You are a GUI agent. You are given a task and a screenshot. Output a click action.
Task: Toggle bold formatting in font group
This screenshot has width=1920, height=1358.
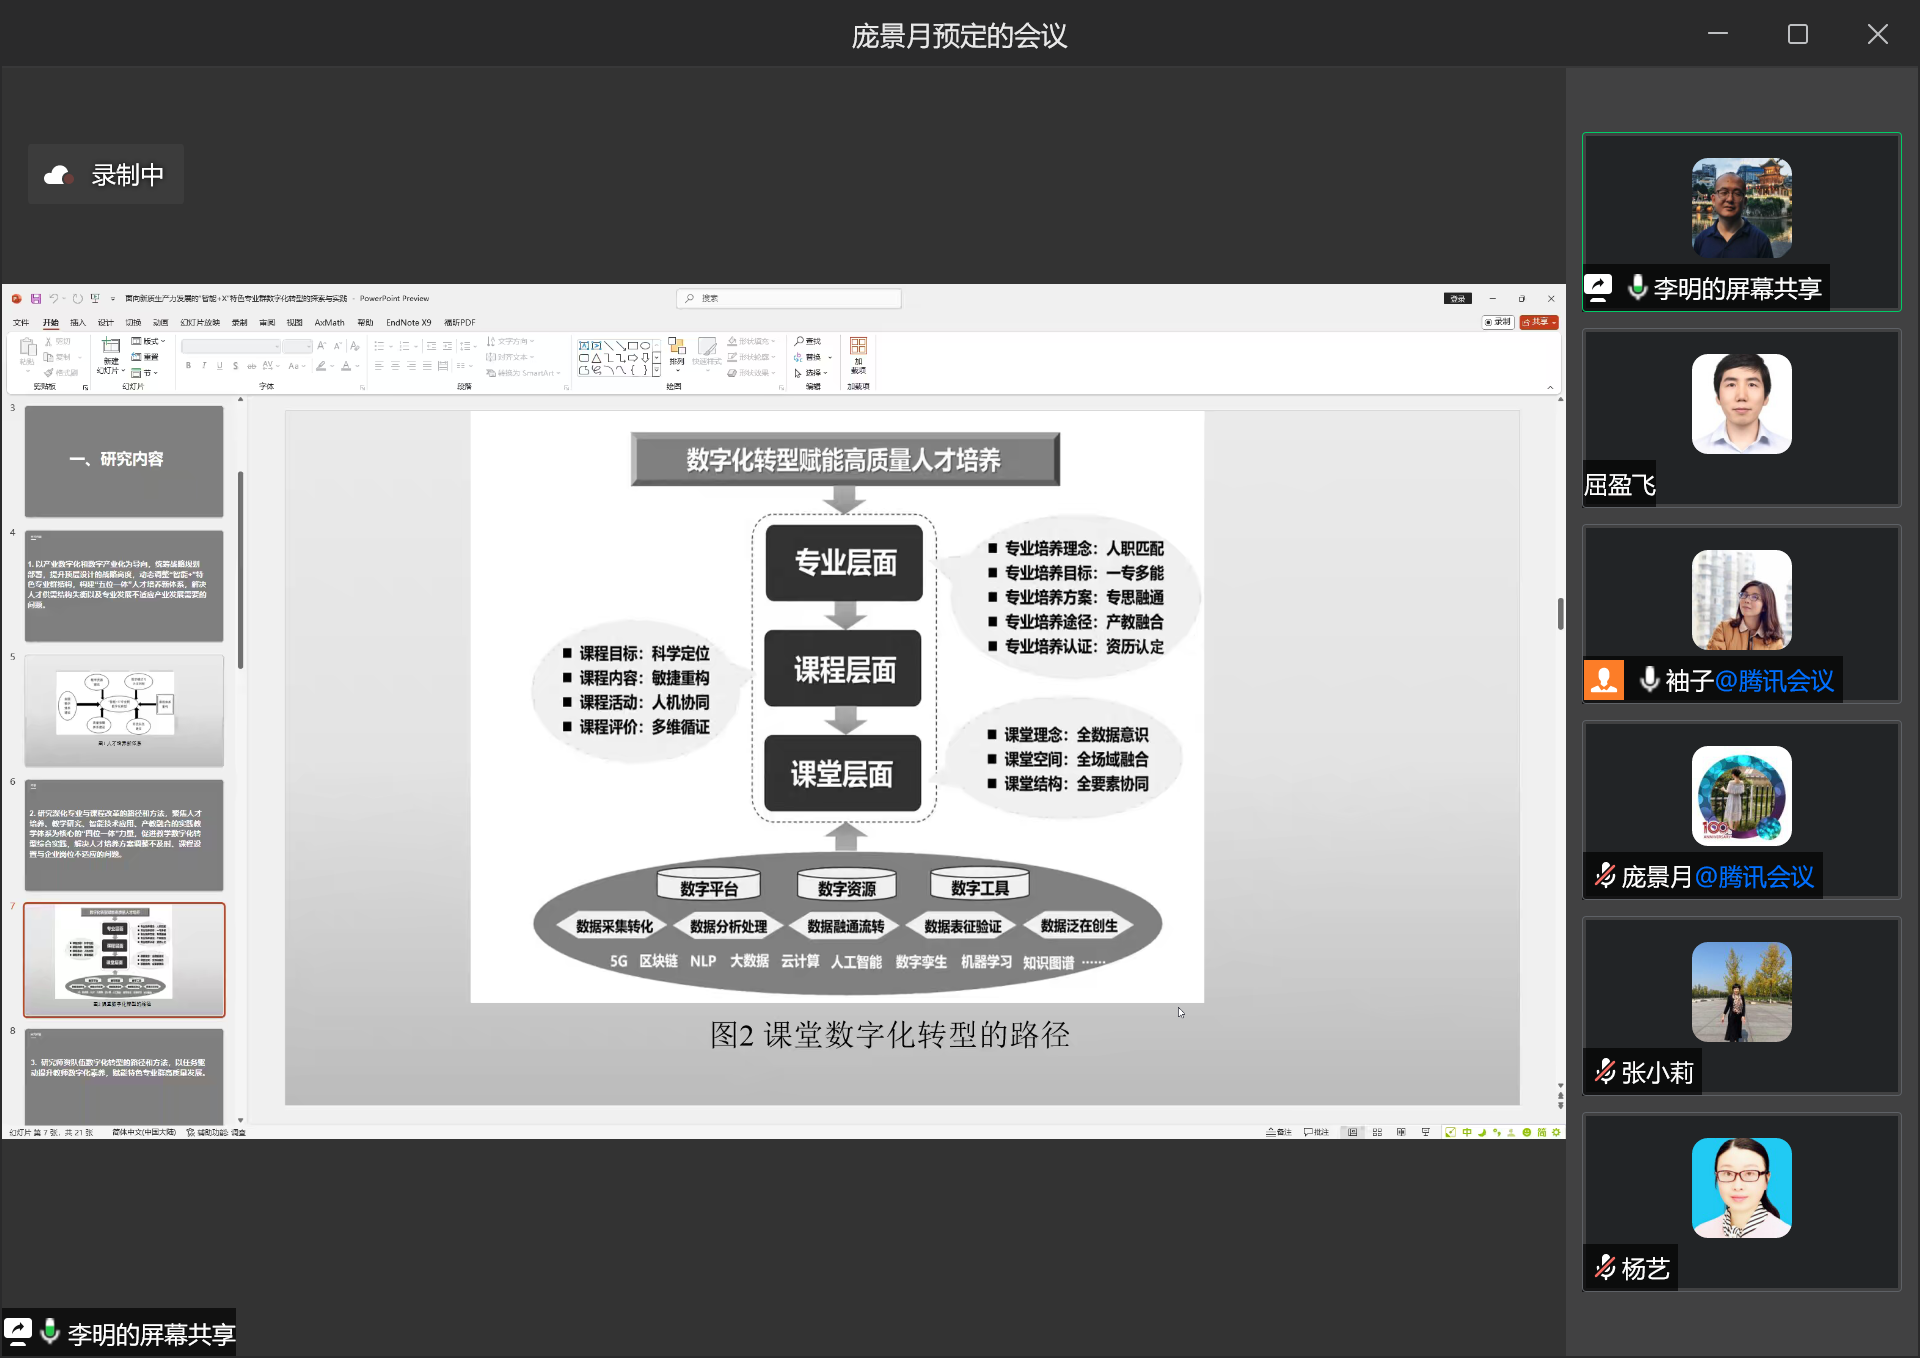pos(188,366)
